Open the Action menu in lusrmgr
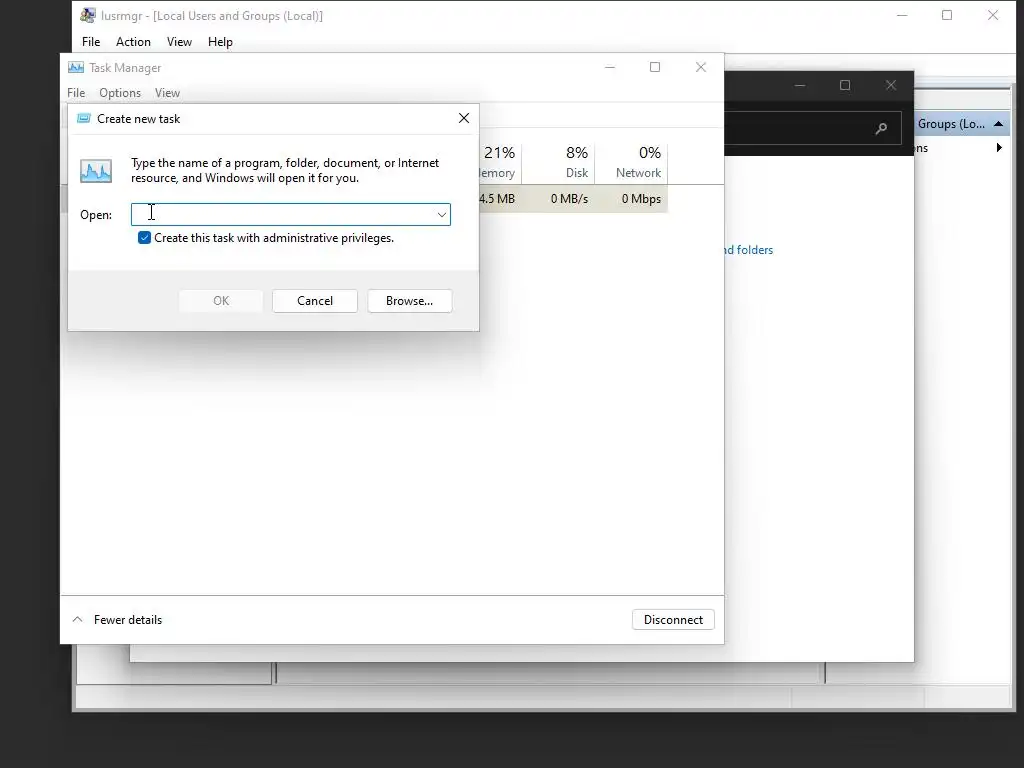1024x768 pixels. [133, 42]
